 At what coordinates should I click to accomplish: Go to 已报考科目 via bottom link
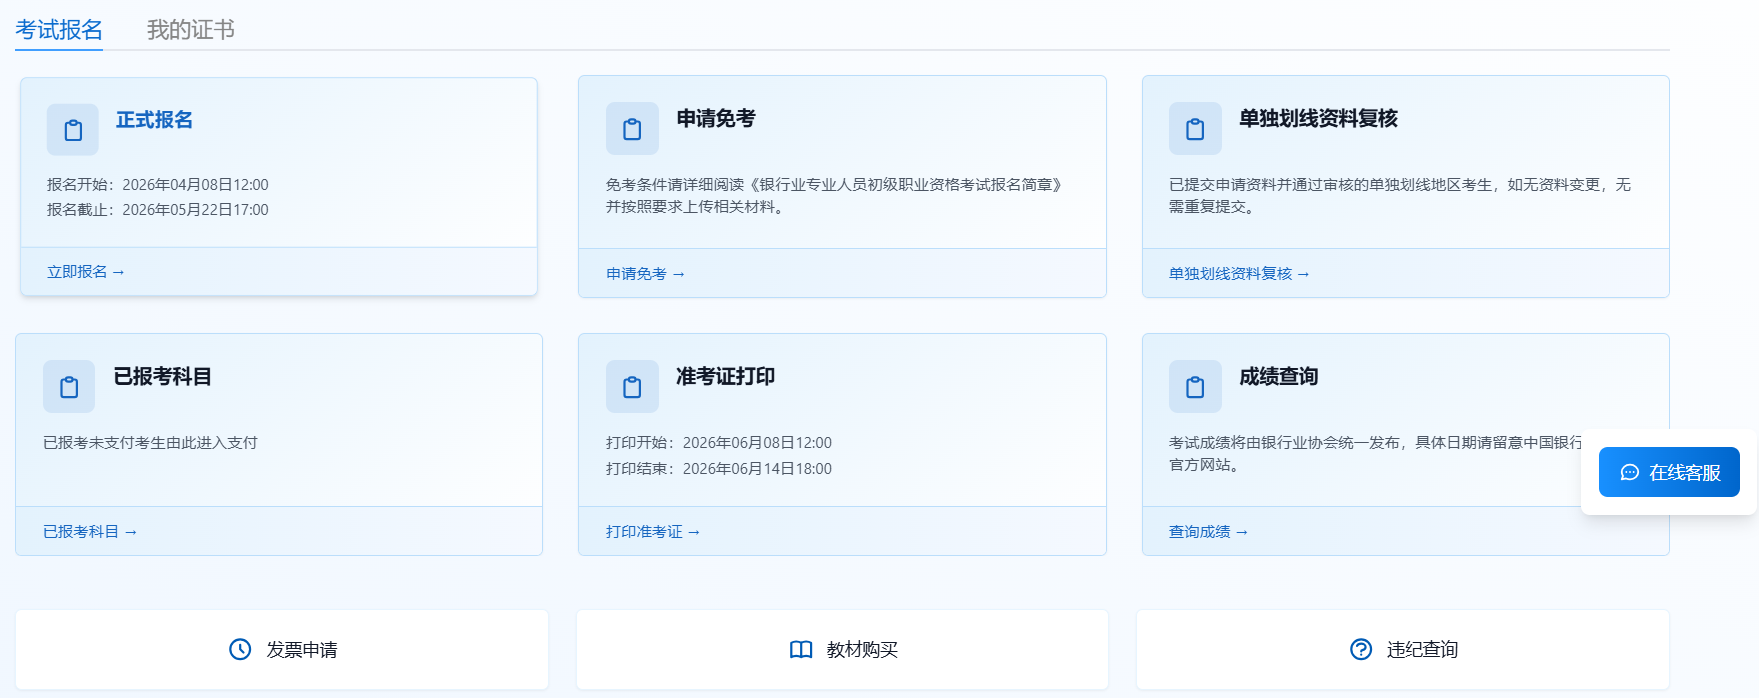pyautogui.click(x=89, y=532)
